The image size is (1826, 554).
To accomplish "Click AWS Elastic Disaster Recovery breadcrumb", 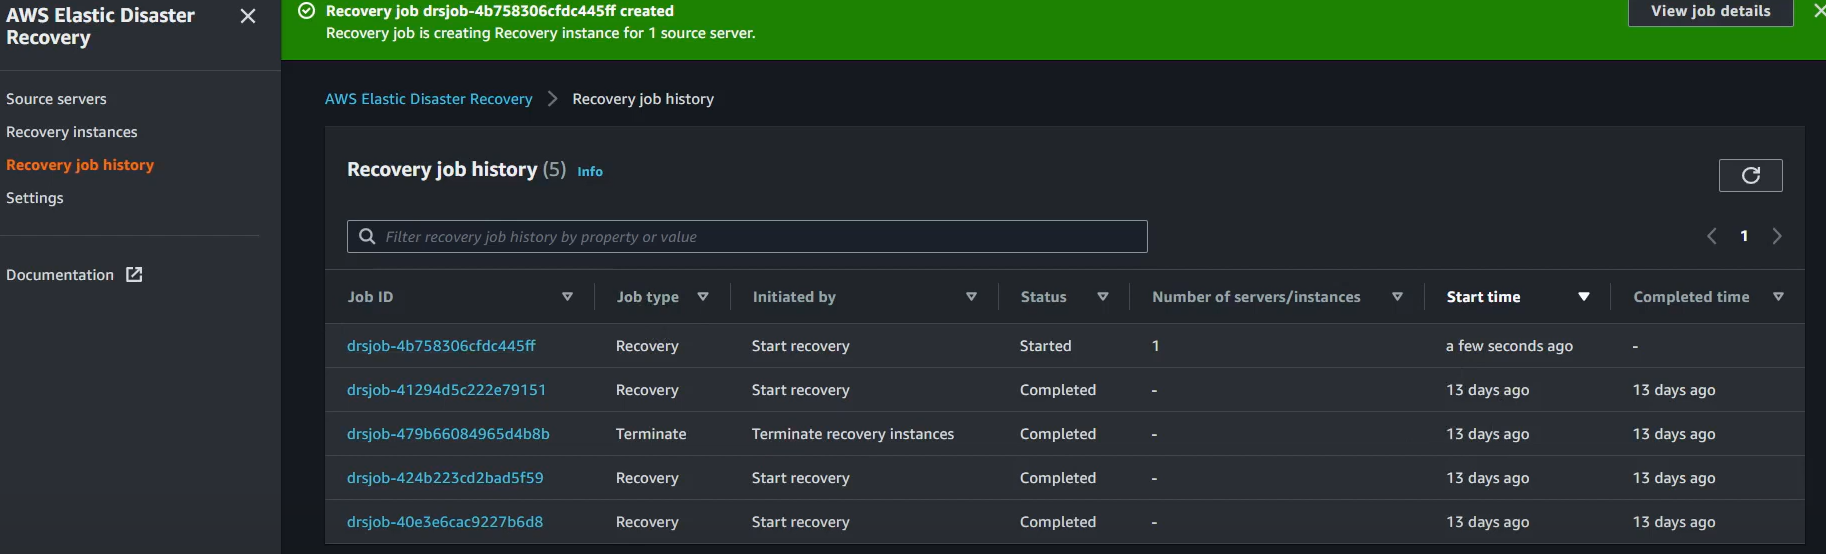I will (x=429, y=98).
